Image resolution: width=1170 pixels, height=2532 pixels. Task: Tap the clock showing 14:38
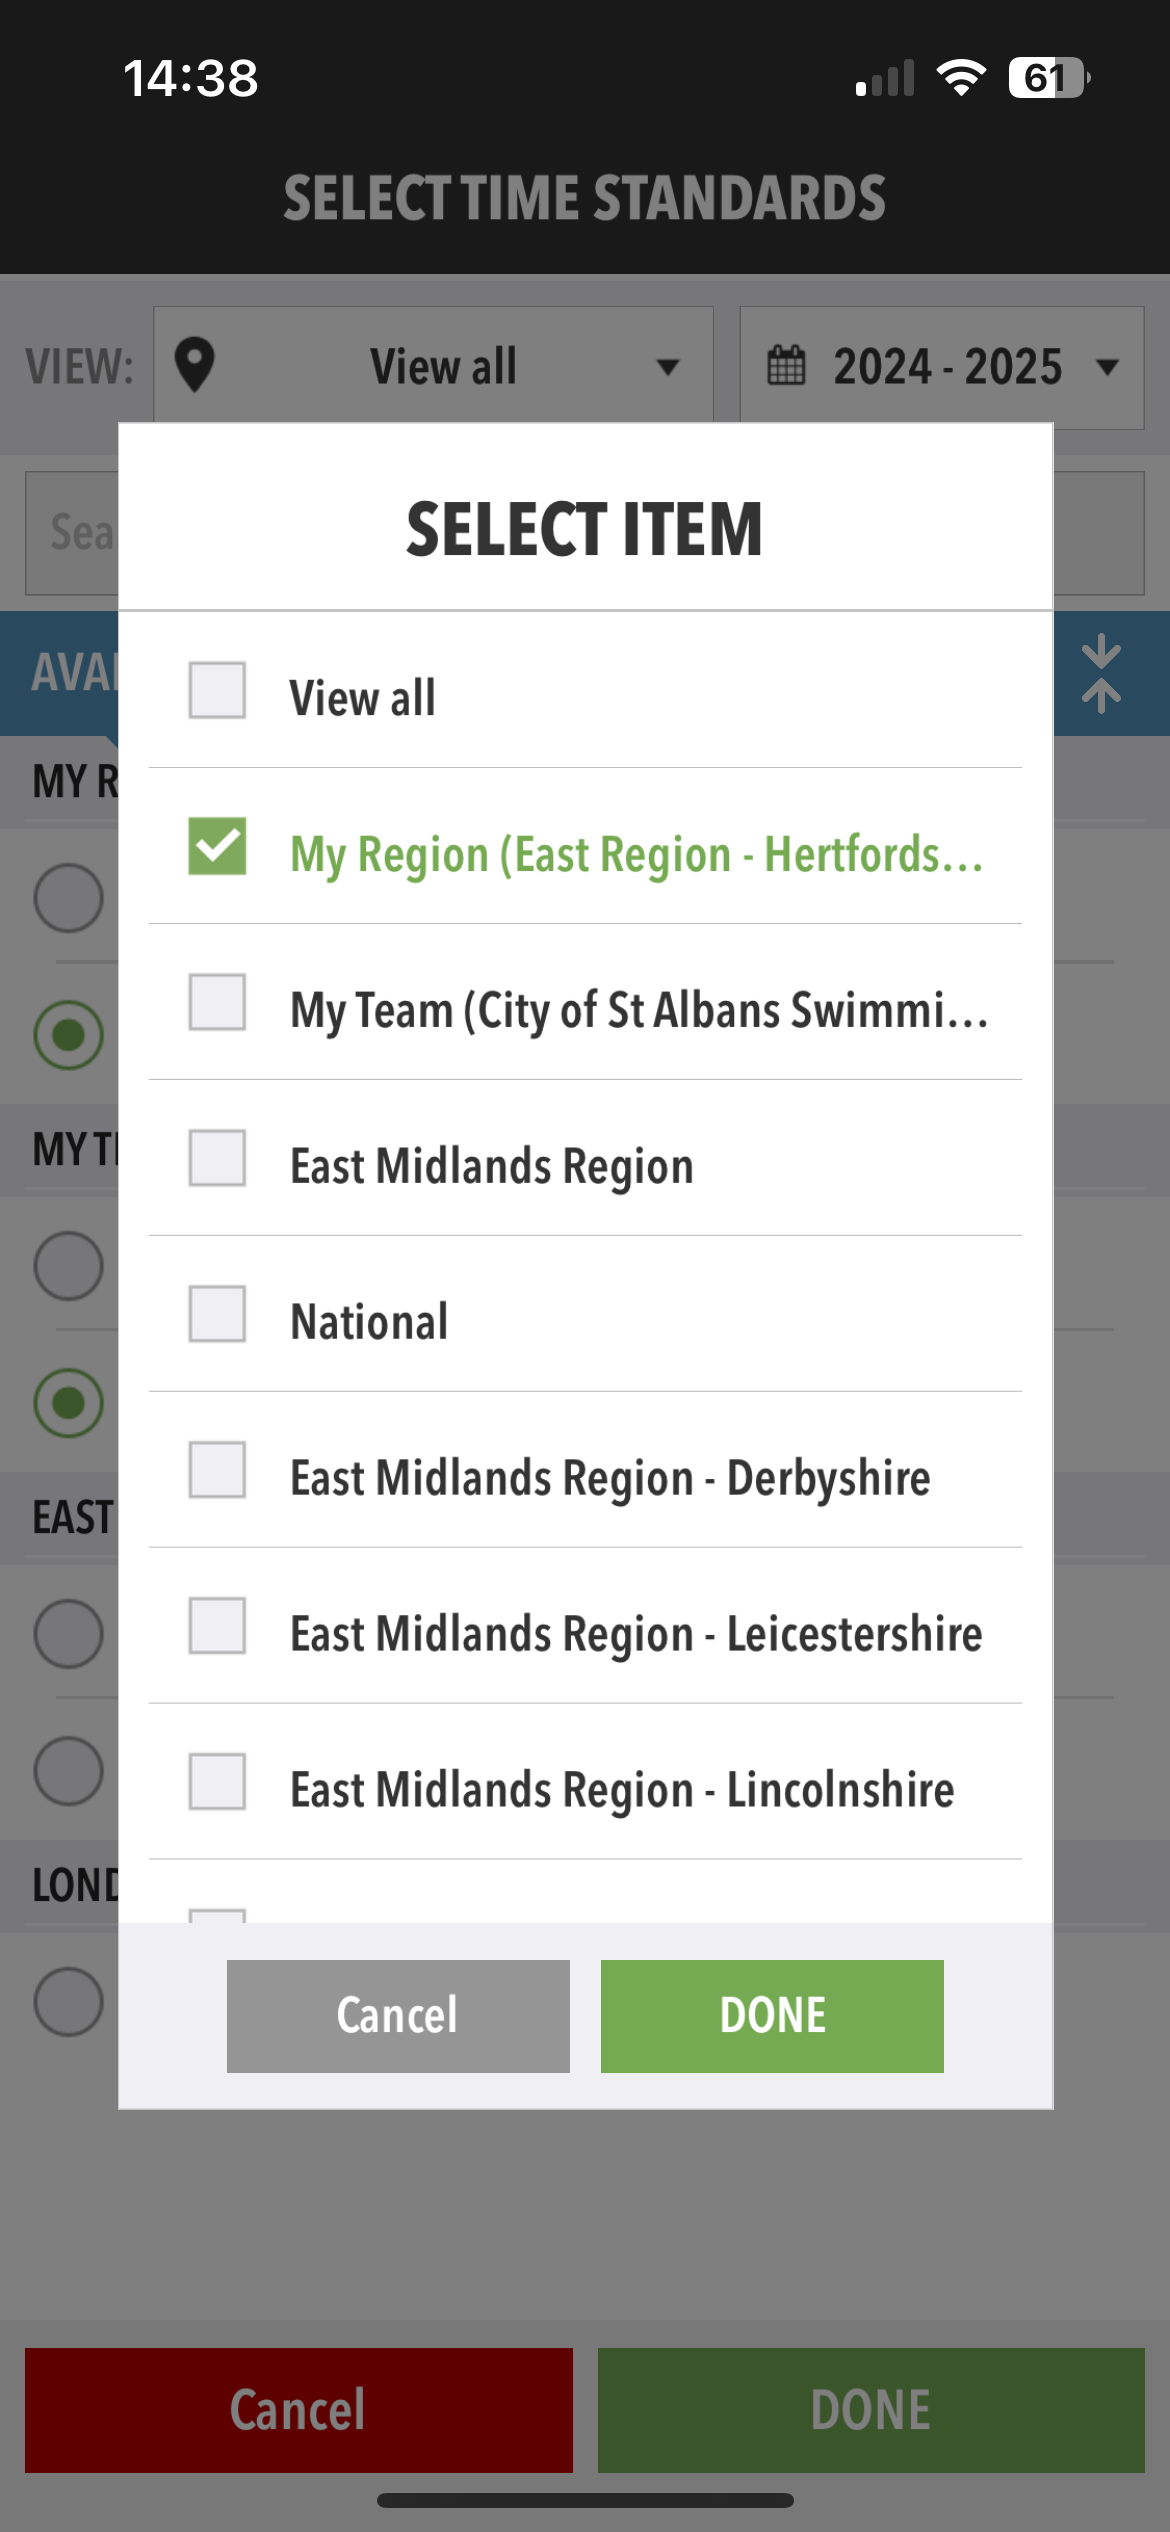pos(190,78)
